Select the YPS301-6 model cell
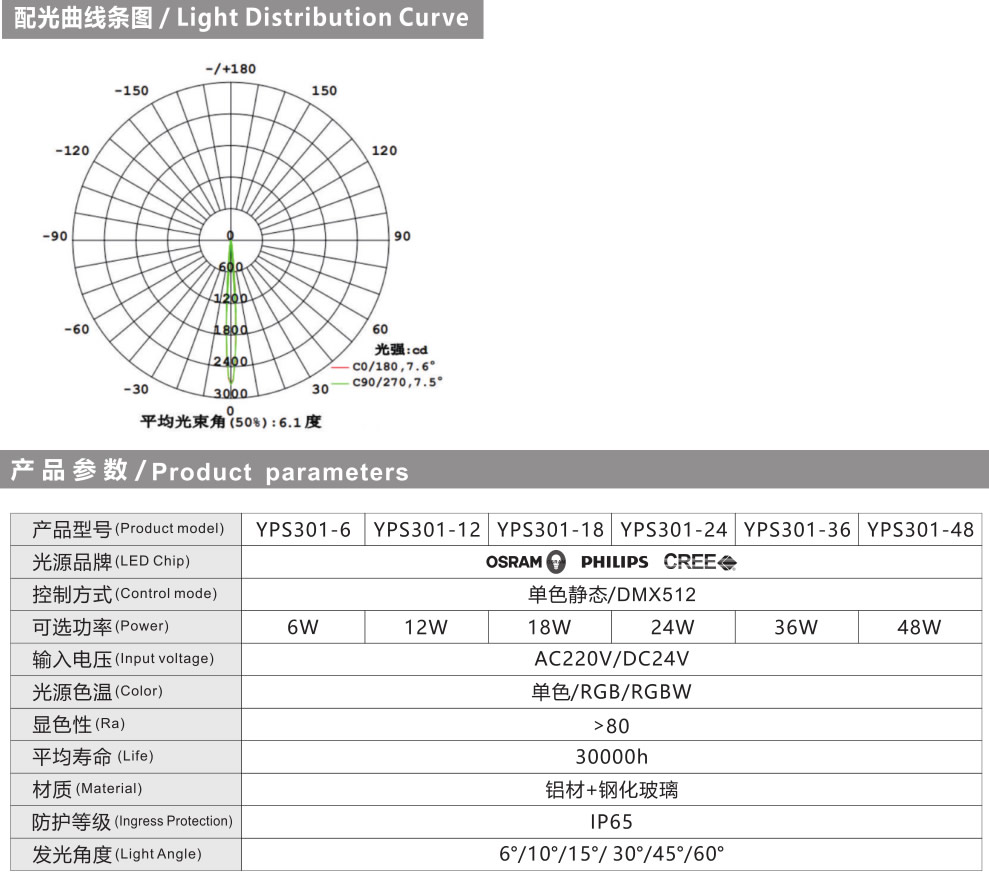Screen dimensions: 989x877 tap(303, 529)
